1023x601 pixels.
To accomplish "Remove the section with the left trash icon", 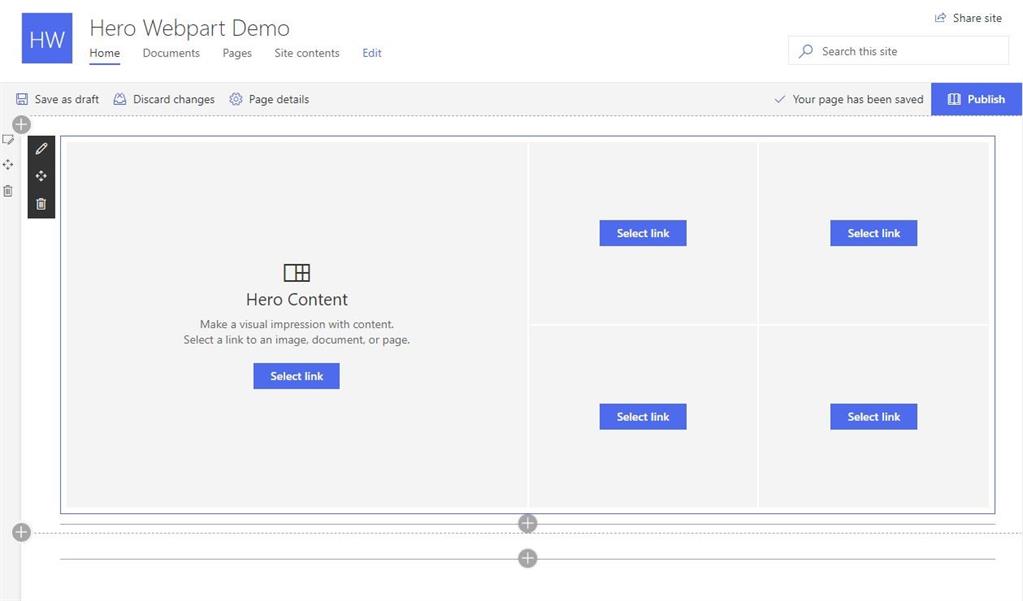I will tap(8, 189).
